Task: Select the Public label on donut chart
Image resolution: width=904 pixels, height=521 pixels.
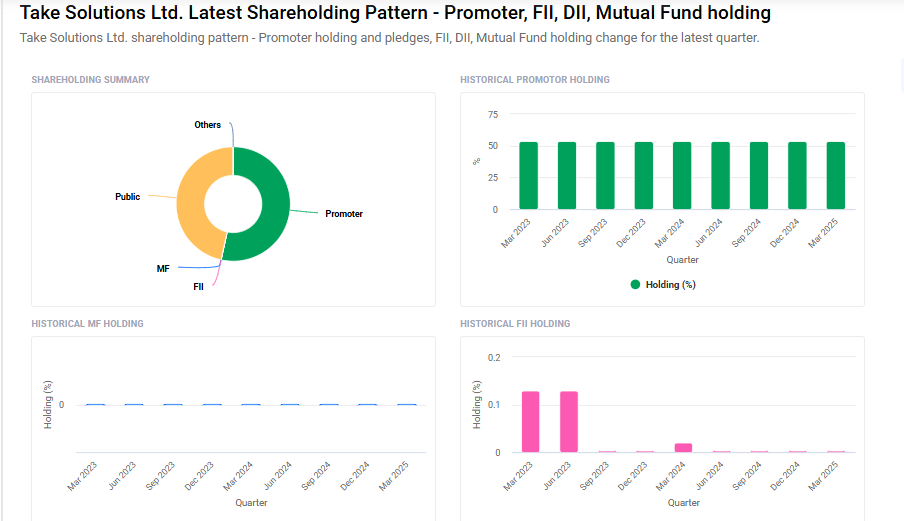Action: pyautogui.click(x=127, y=197)
